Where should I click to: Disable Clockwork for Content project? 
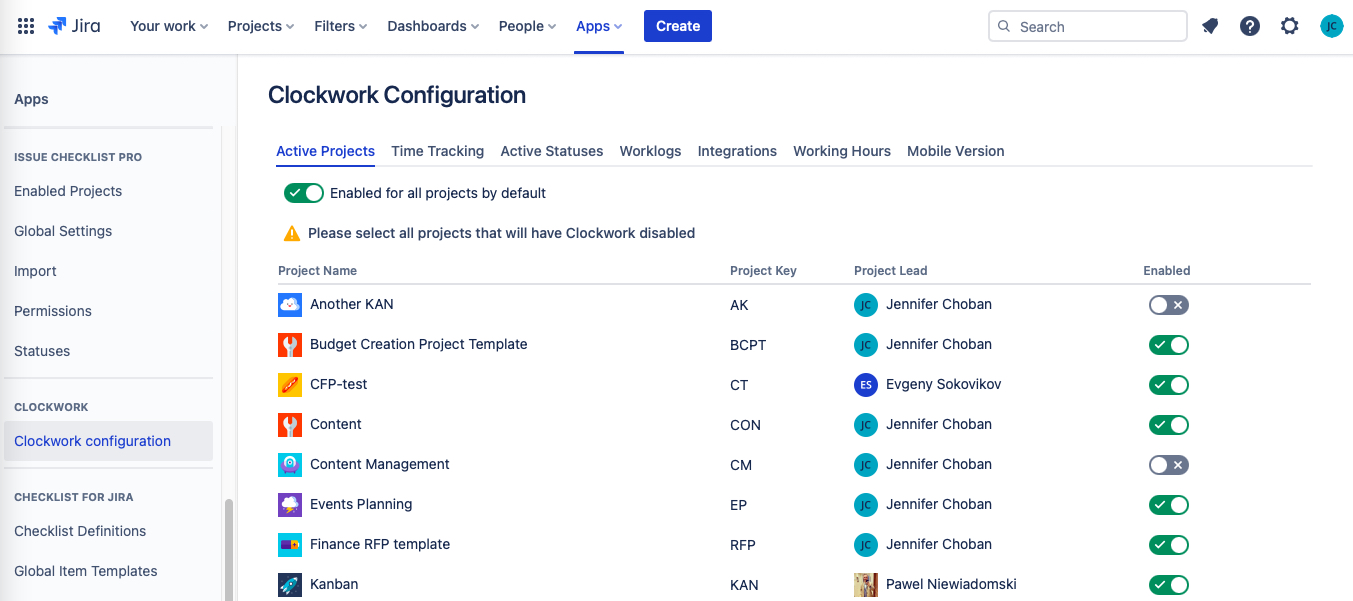[x=1169, y=425]
